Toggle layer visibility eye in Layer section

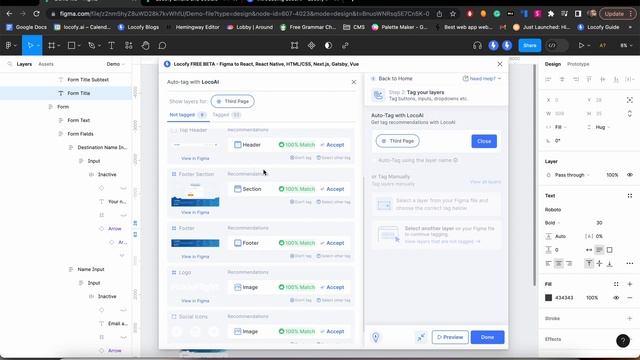point(630,175)
